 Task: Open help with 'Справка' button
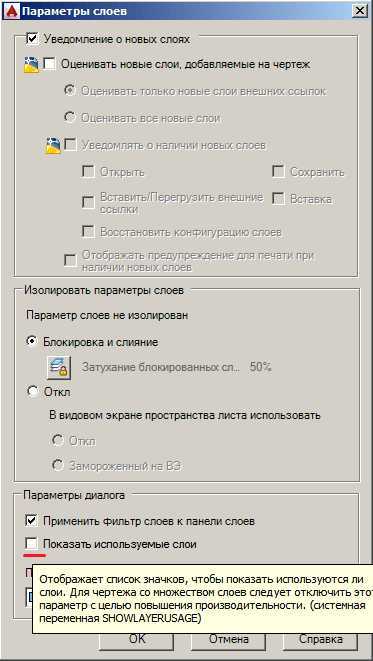click(x=320, y=639)
